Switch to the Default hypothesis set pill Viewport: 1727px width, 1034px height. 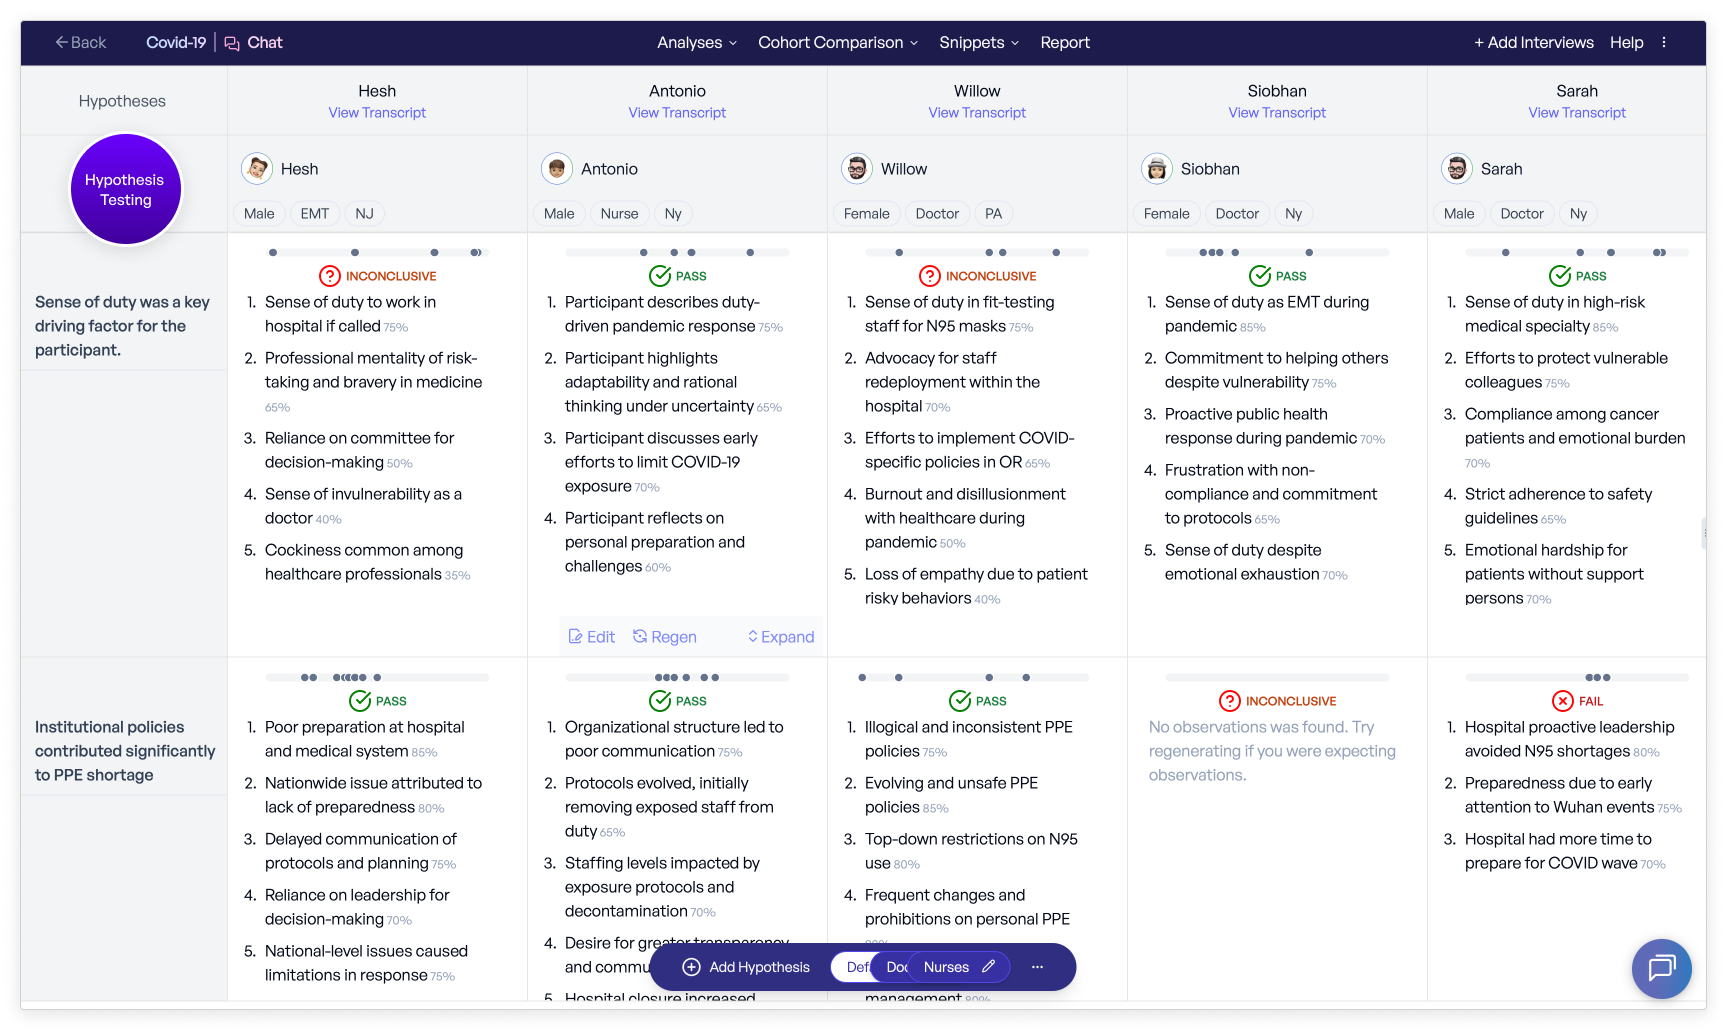[853, 967]
